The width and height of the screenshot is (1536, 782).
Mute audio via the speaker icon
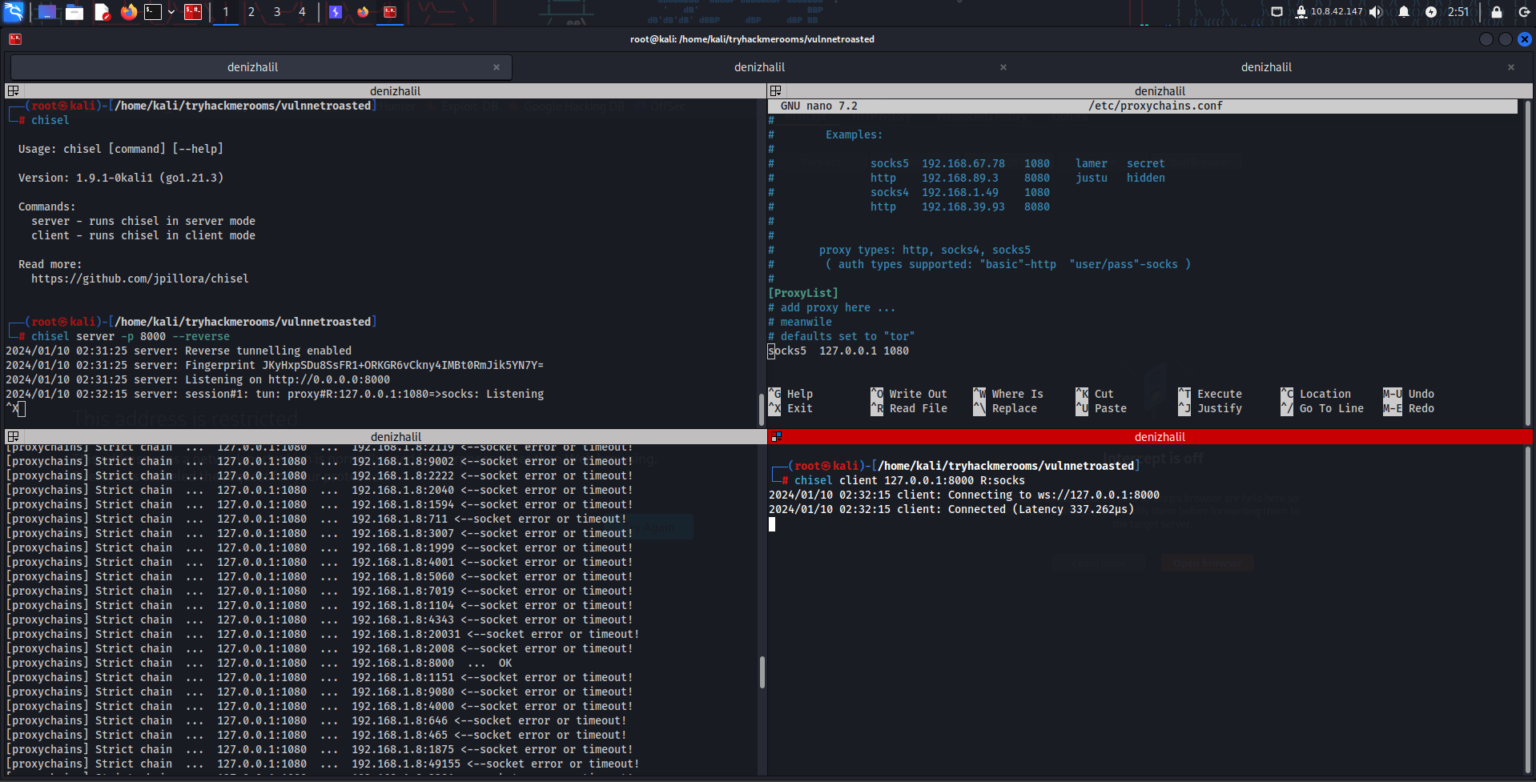(x=1375, y=11)
